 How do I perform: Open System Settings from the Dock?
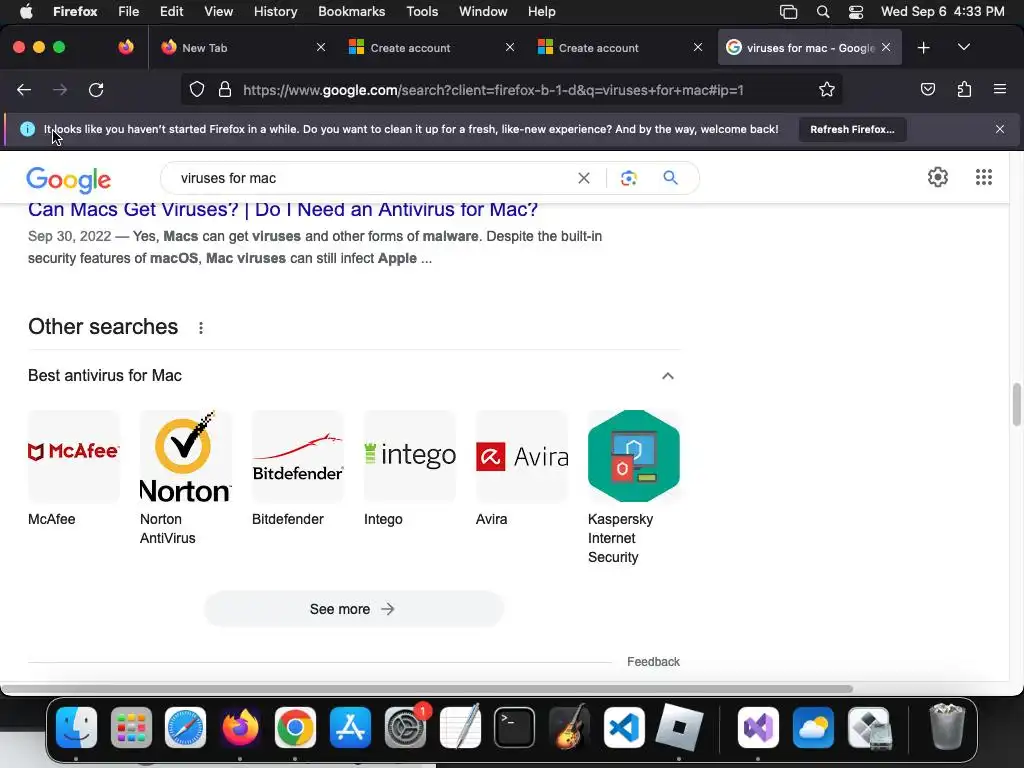pyautogui.click(x=405, y=727)
